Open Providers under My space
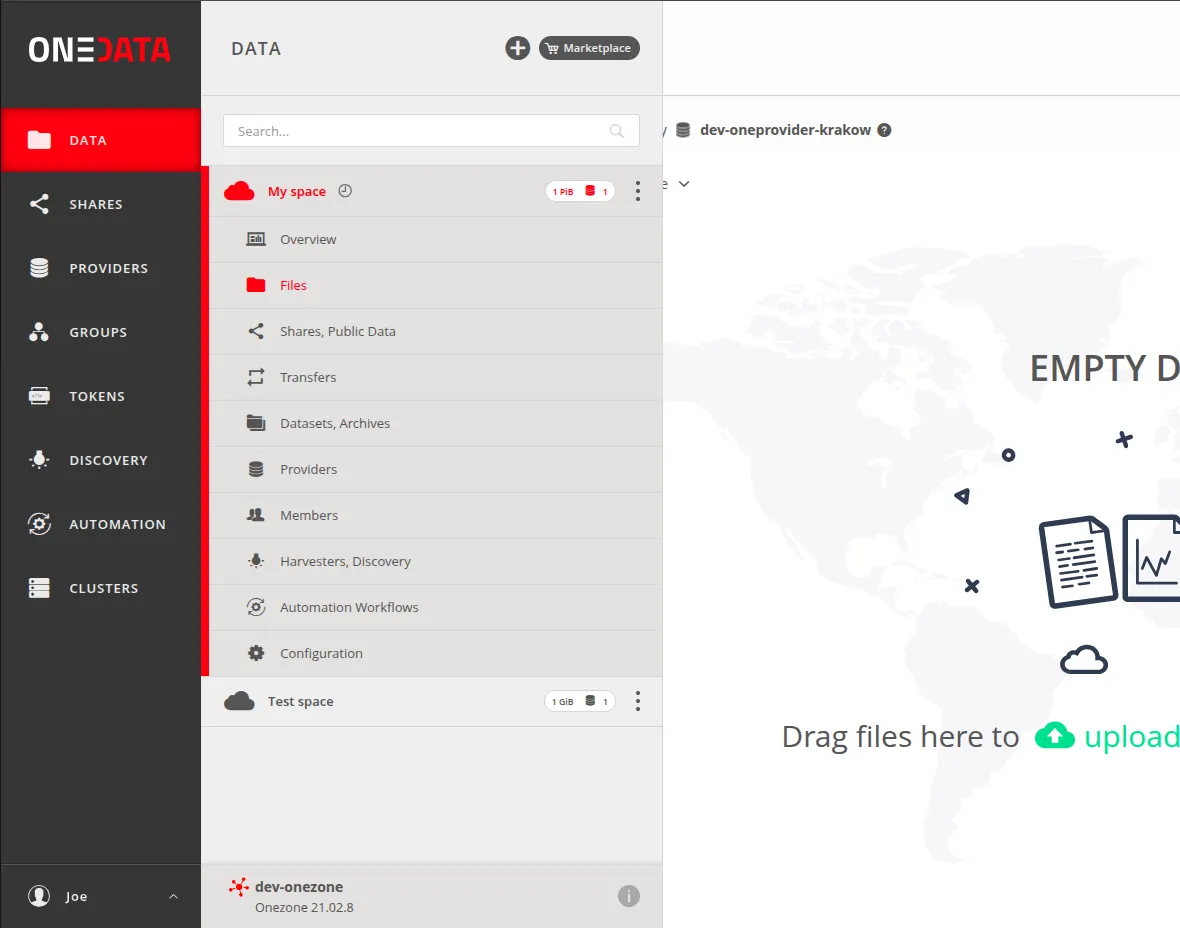Viewport: 1180px width, 928px height. [436, 469]
